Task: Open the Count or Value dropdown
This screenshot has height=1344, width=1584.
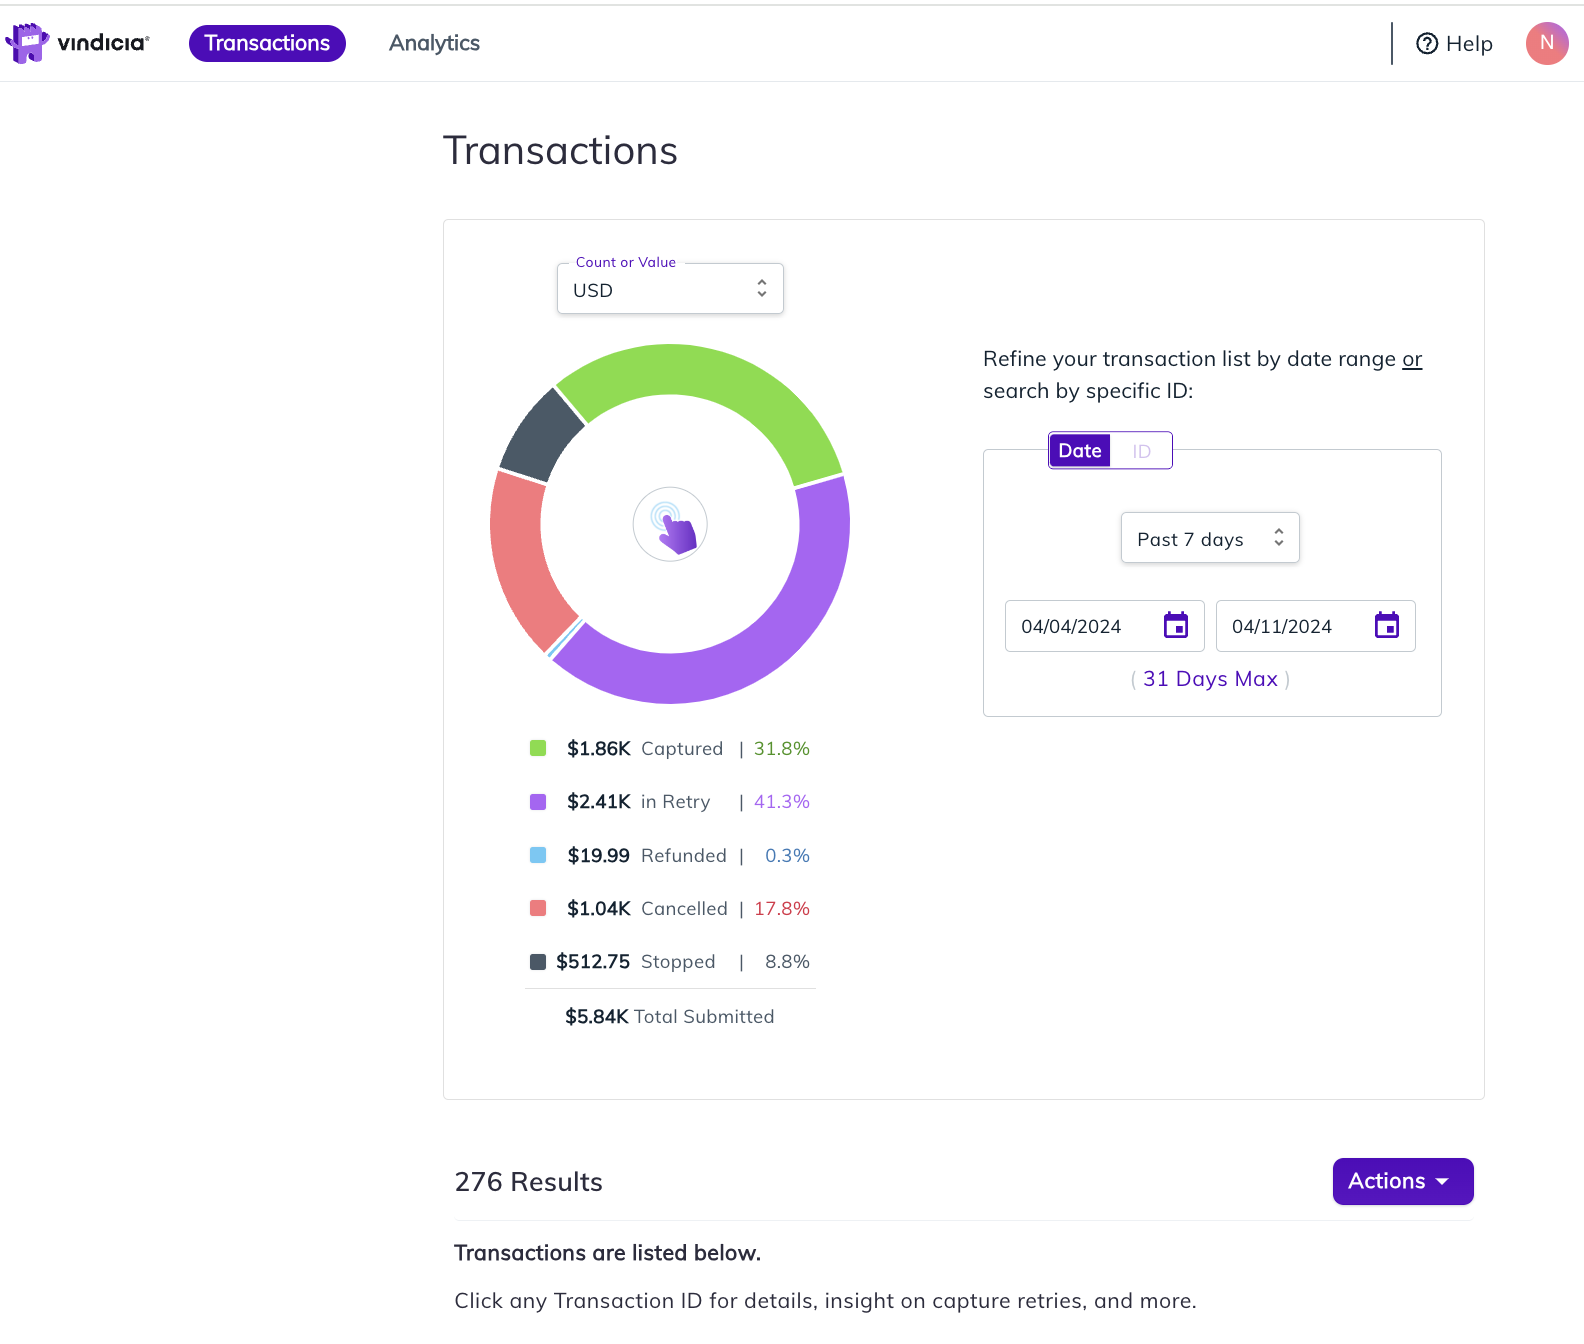Action: click(670, 289)
